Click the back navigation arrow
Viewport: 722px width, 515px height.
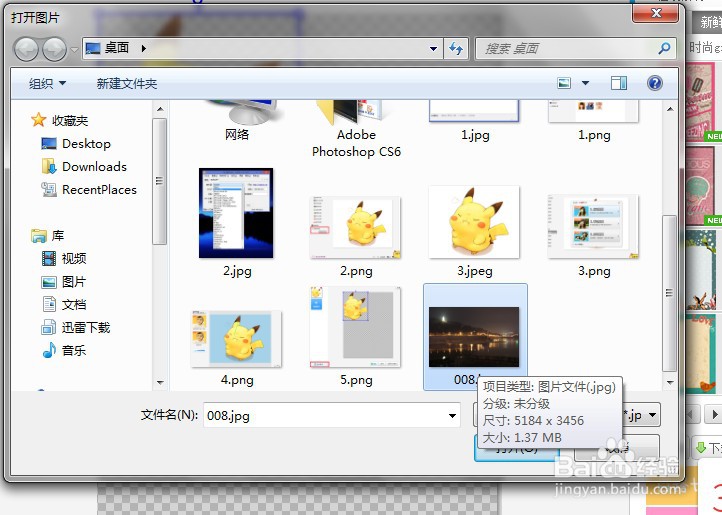click(26, 49)
